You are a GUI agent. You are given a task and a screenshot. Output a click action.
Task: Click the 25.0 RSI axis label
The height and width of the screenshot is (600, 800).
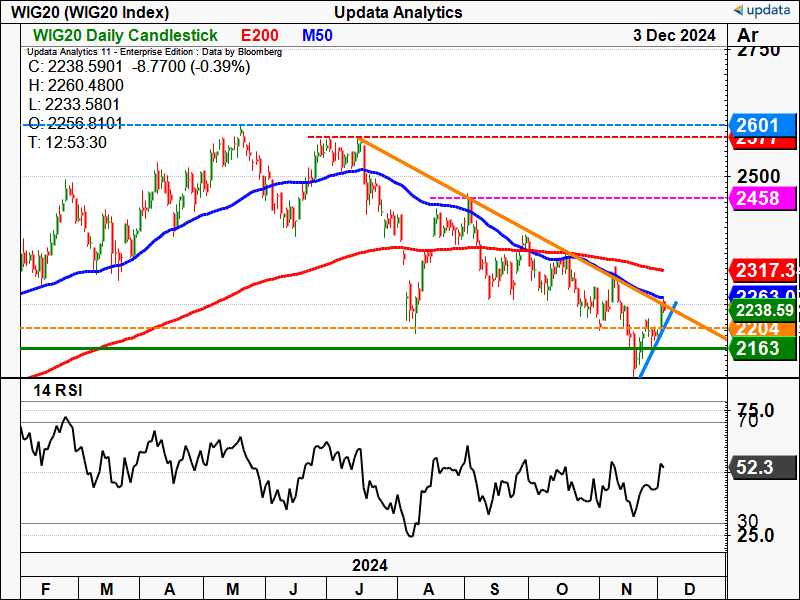tap(756, 536)
